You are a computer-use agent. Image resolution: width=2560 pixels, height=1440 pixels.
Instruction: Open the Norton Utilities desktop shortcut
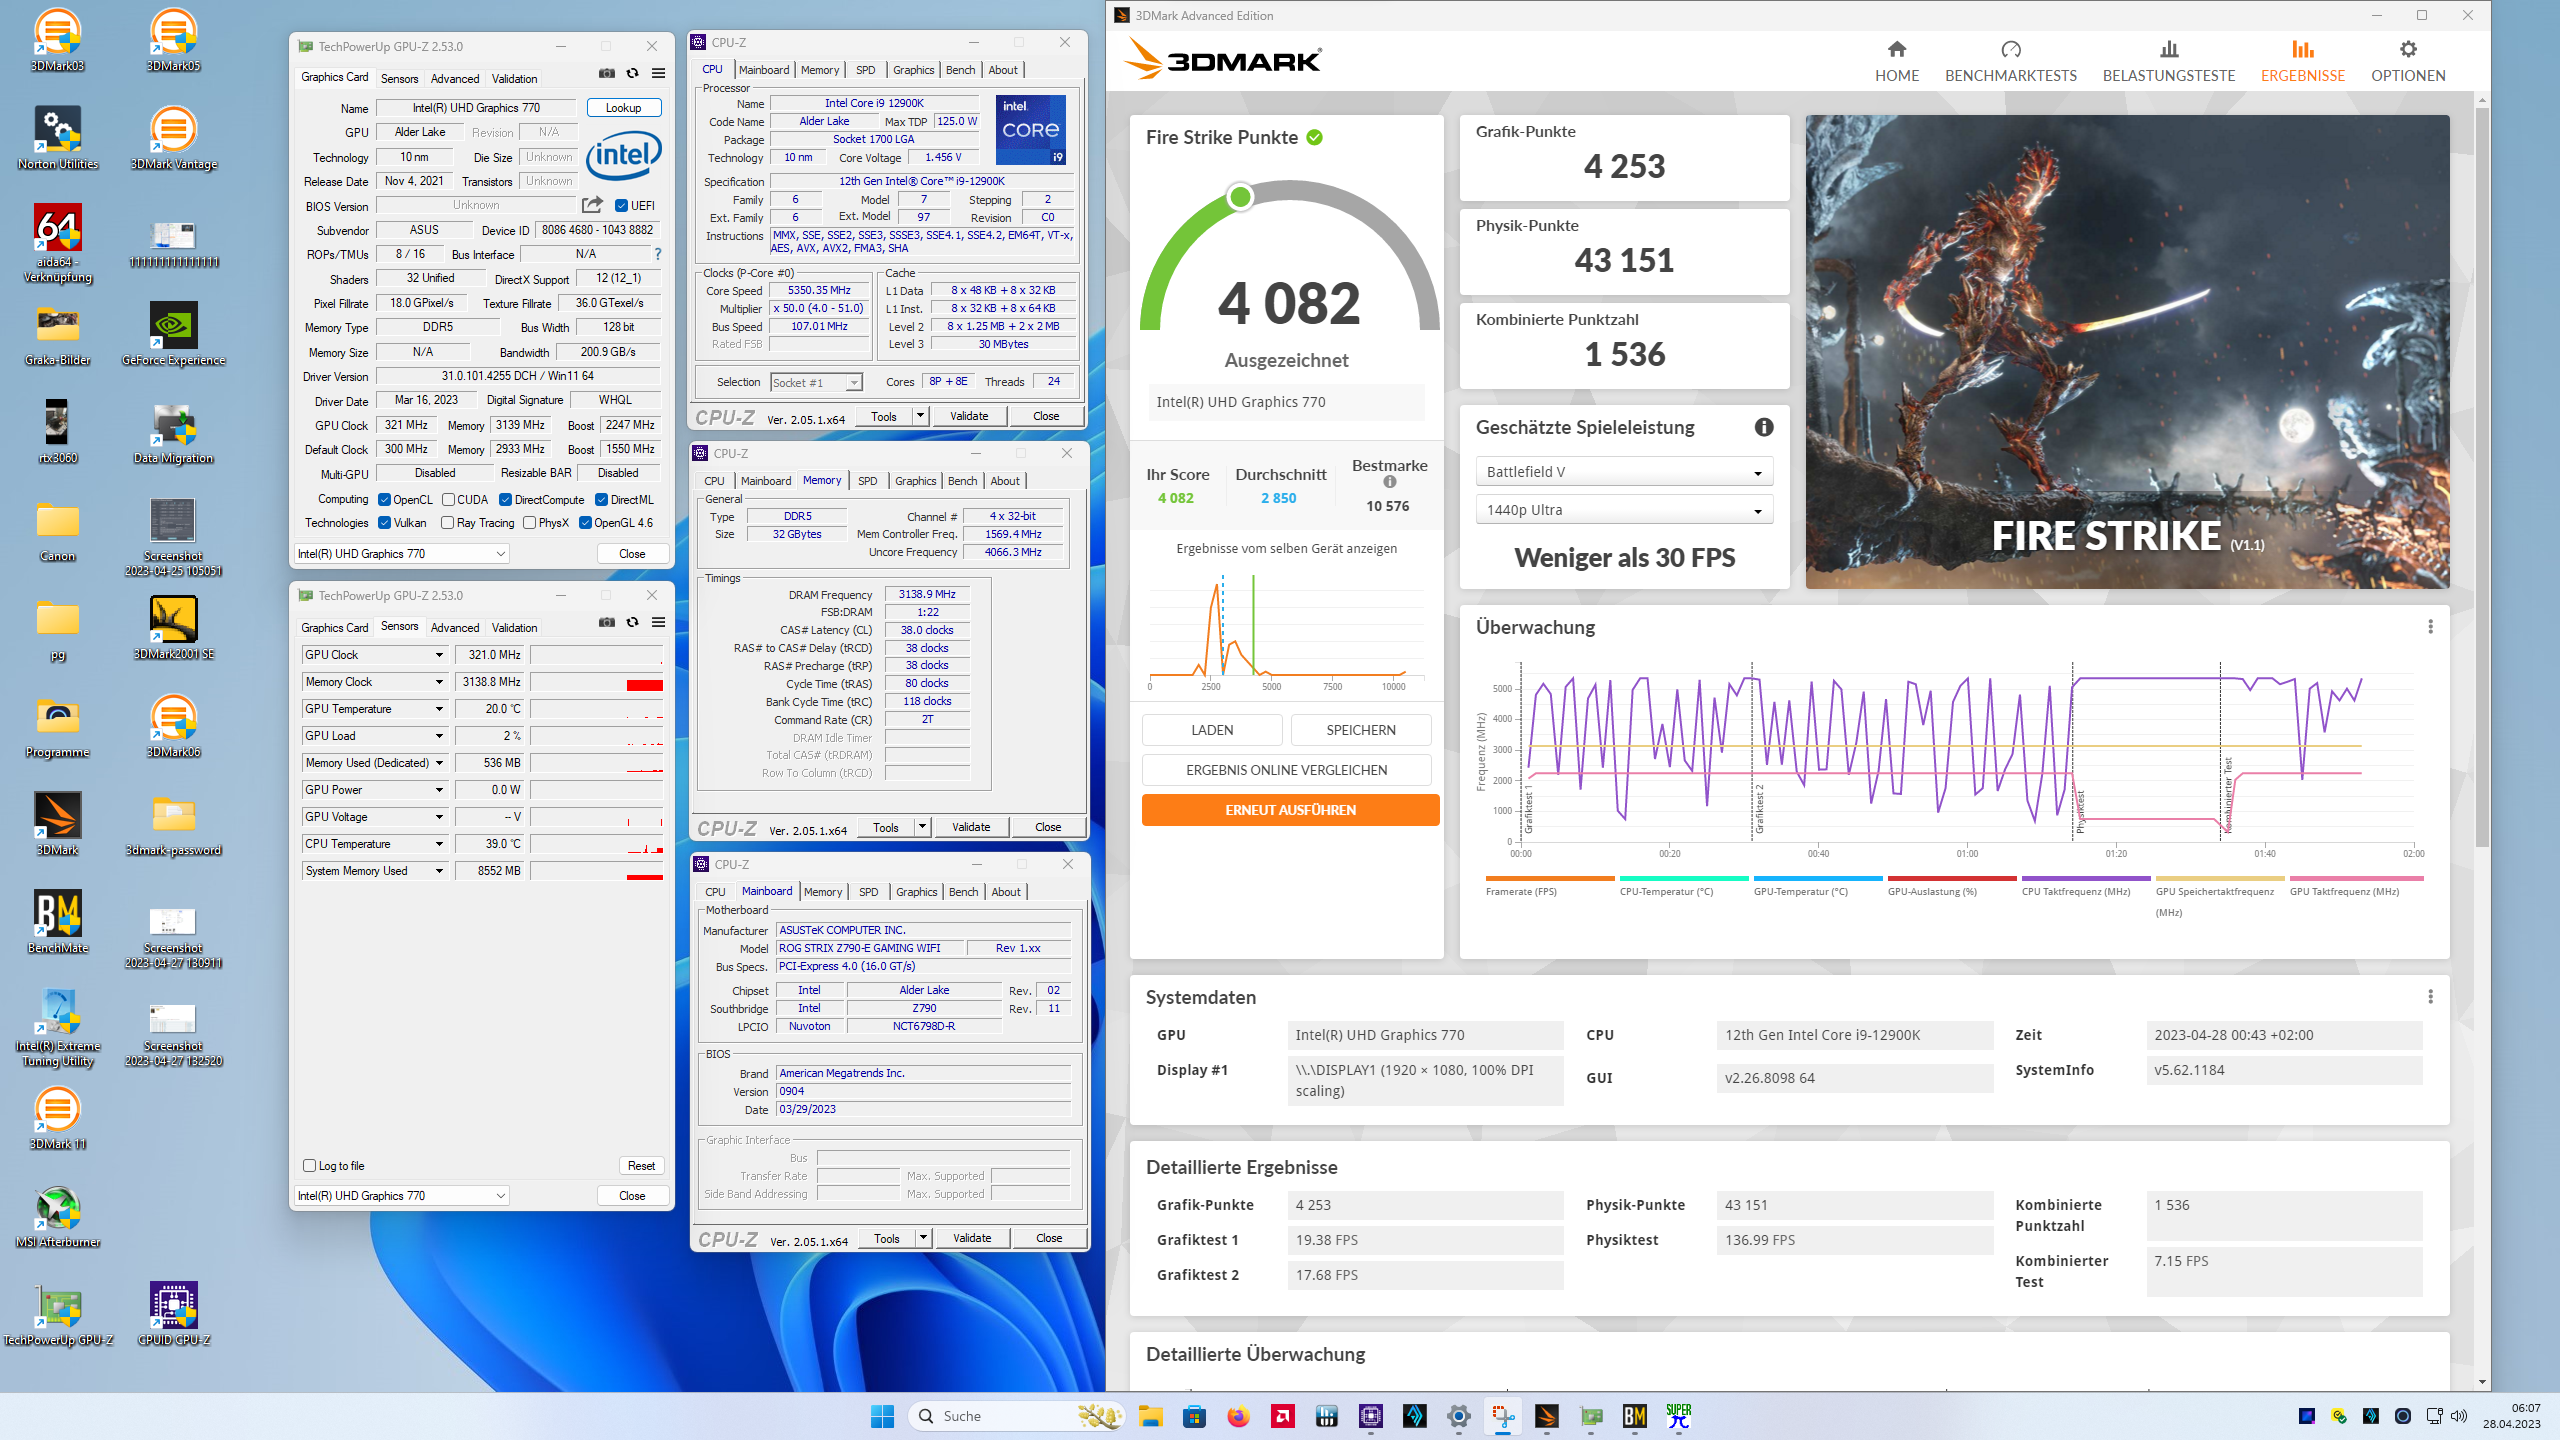coord(57,138)
